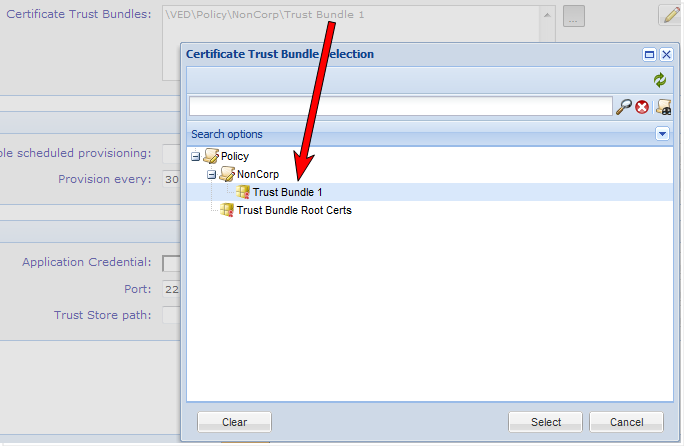The image size is (684, 446).
Task: Click the ellipsis browse button for Trust Bundles
Action: [x=574, y=16]
